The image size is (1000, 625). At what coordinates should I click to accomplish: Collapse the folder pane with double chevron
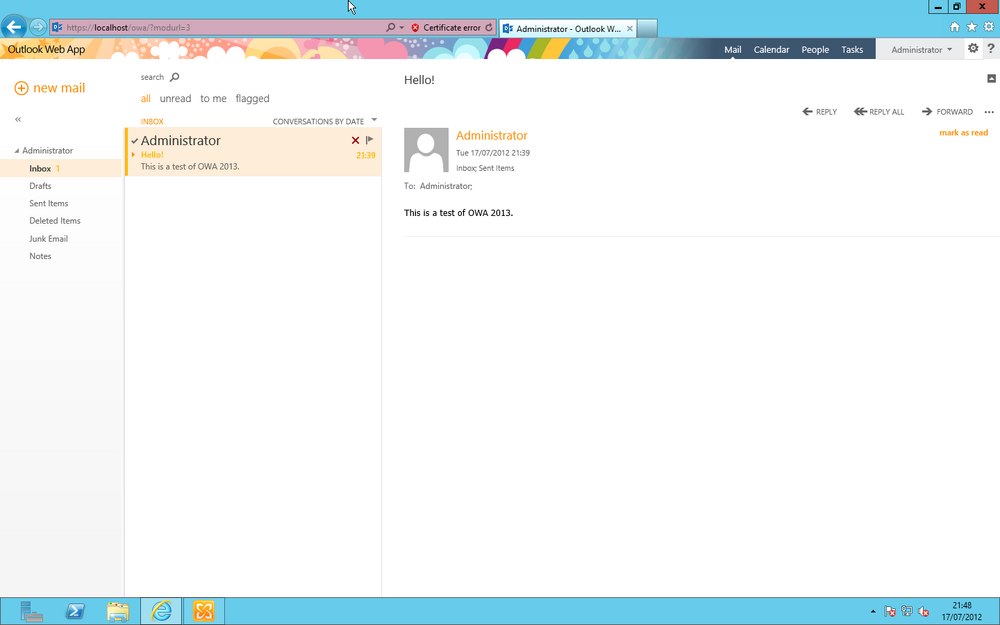(18, 119)
